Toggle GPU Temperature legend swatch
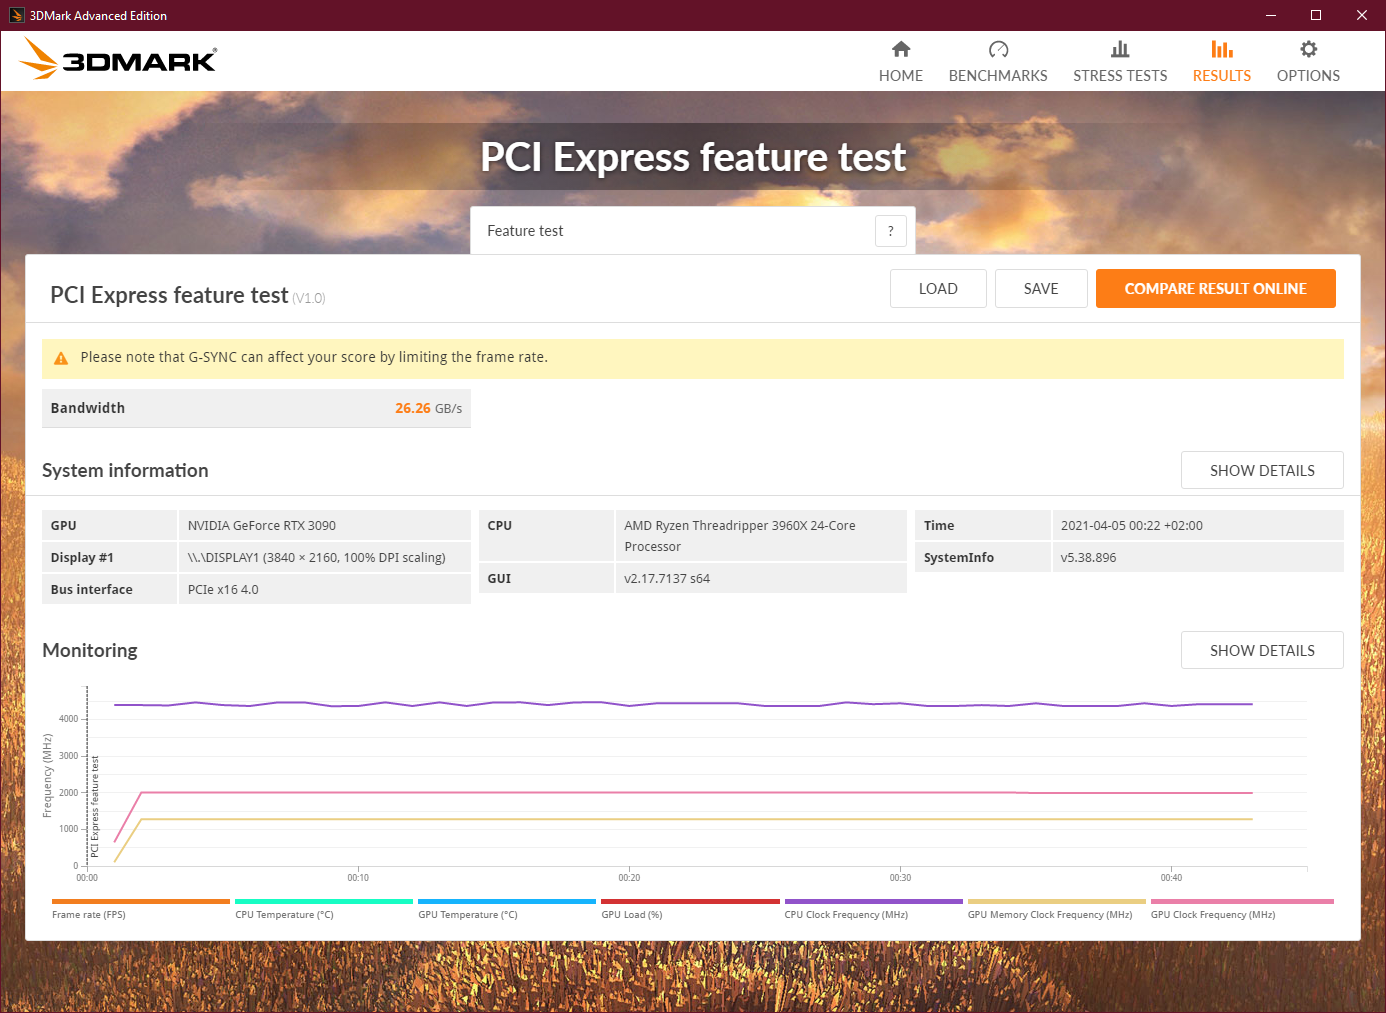 click(x=507, y=901)
